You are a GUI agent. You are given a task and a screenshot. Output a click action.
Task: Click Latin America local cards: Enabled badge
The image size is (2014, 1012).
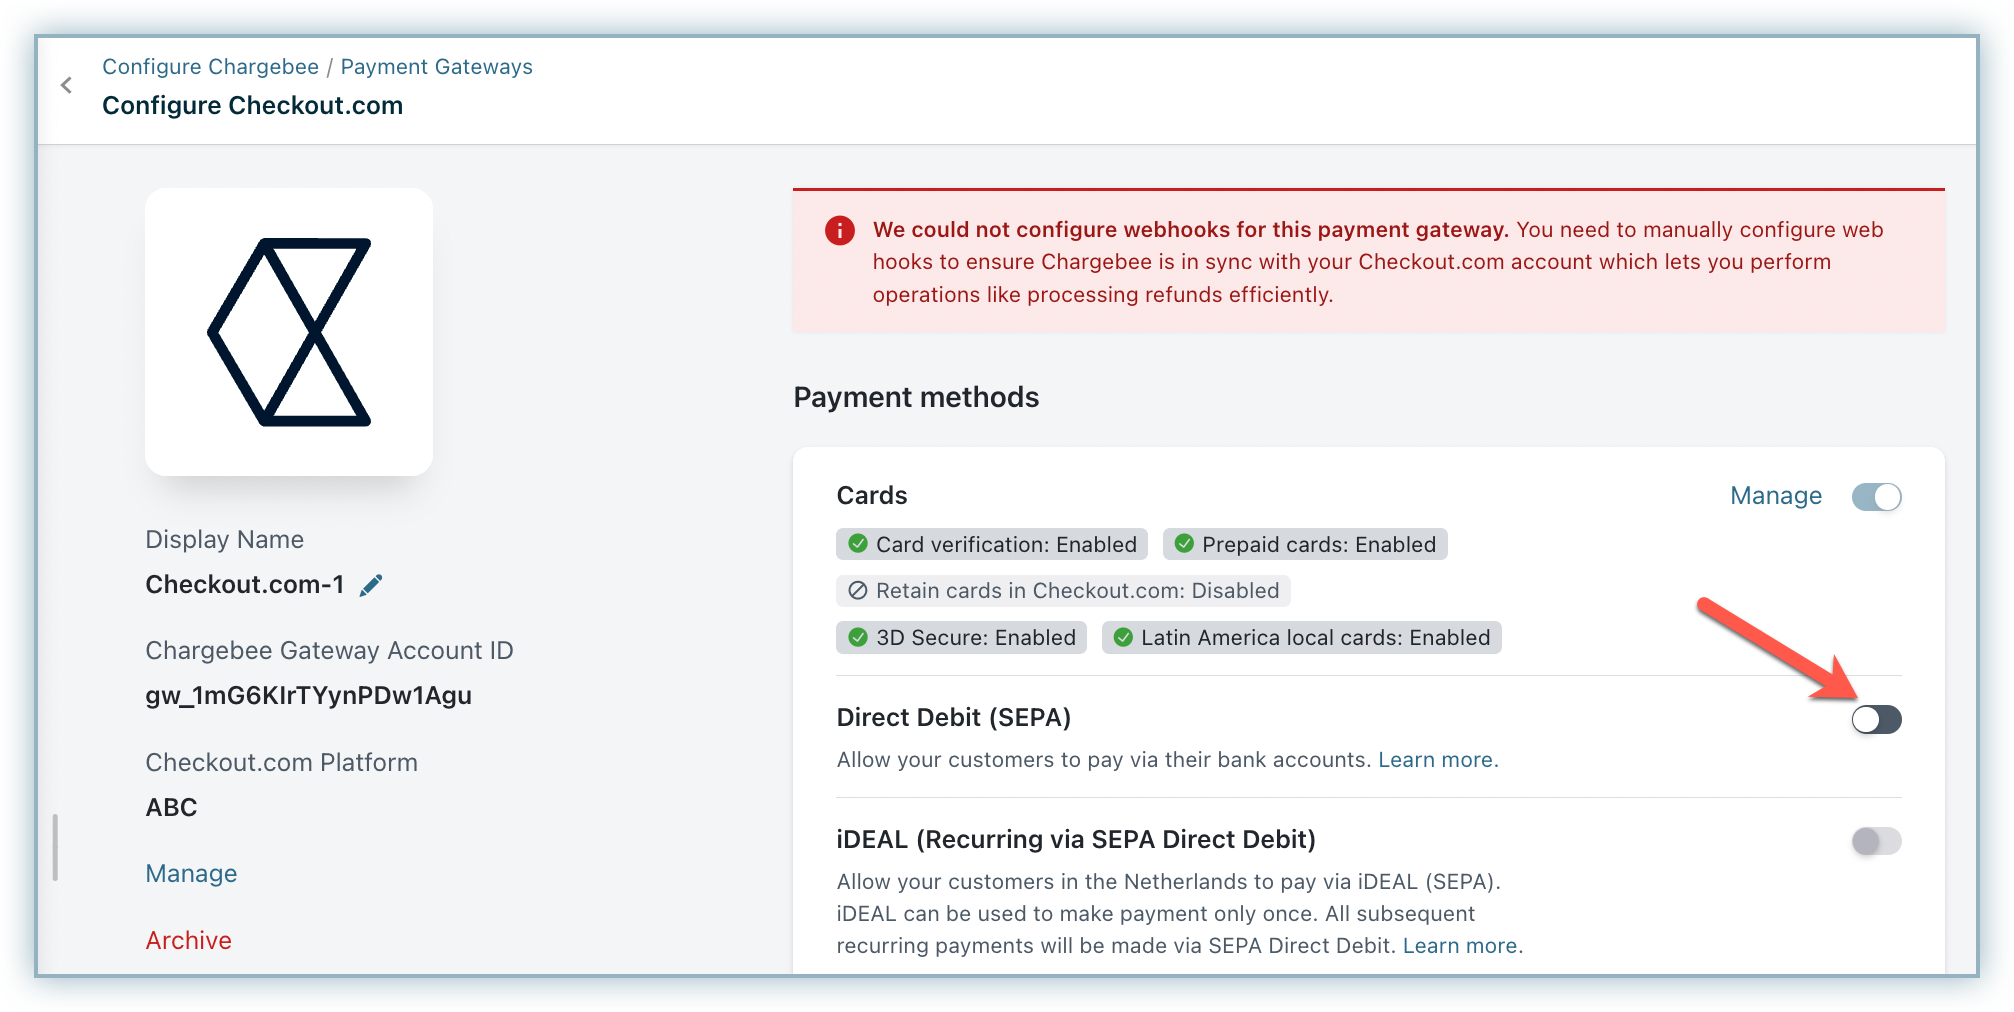[1302, 638]
